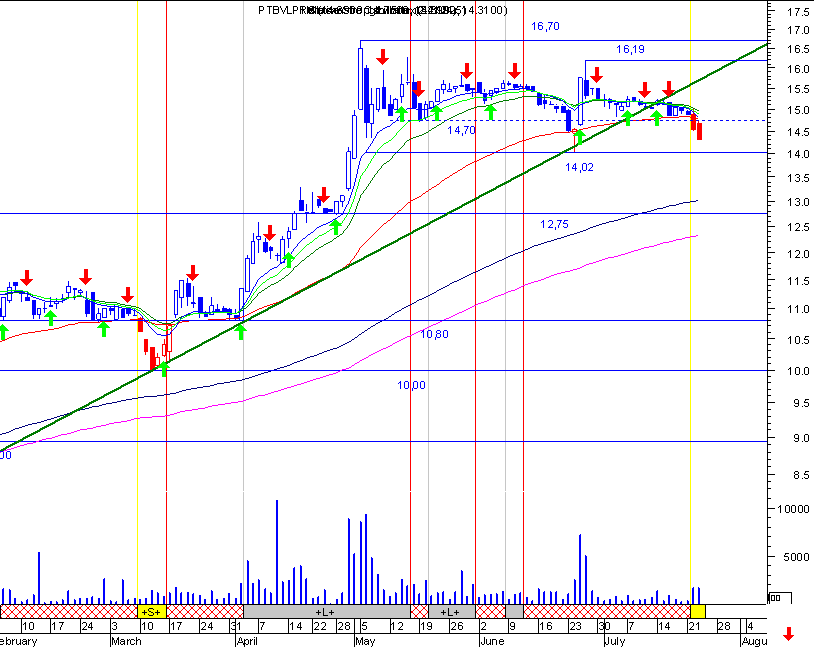Click the June month label

[492, 641]
